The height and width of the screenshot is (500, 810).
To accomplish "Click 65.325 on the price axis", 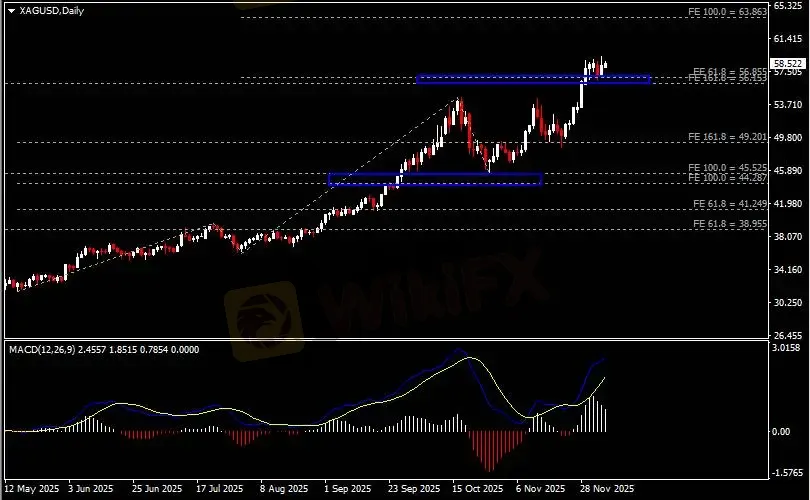I will click(789, 6).
